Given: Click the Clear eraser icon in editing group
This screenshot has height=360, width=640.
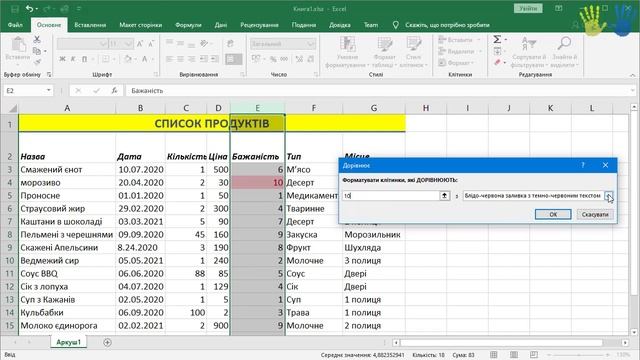Looking at the screenshot, I should 497,62.
